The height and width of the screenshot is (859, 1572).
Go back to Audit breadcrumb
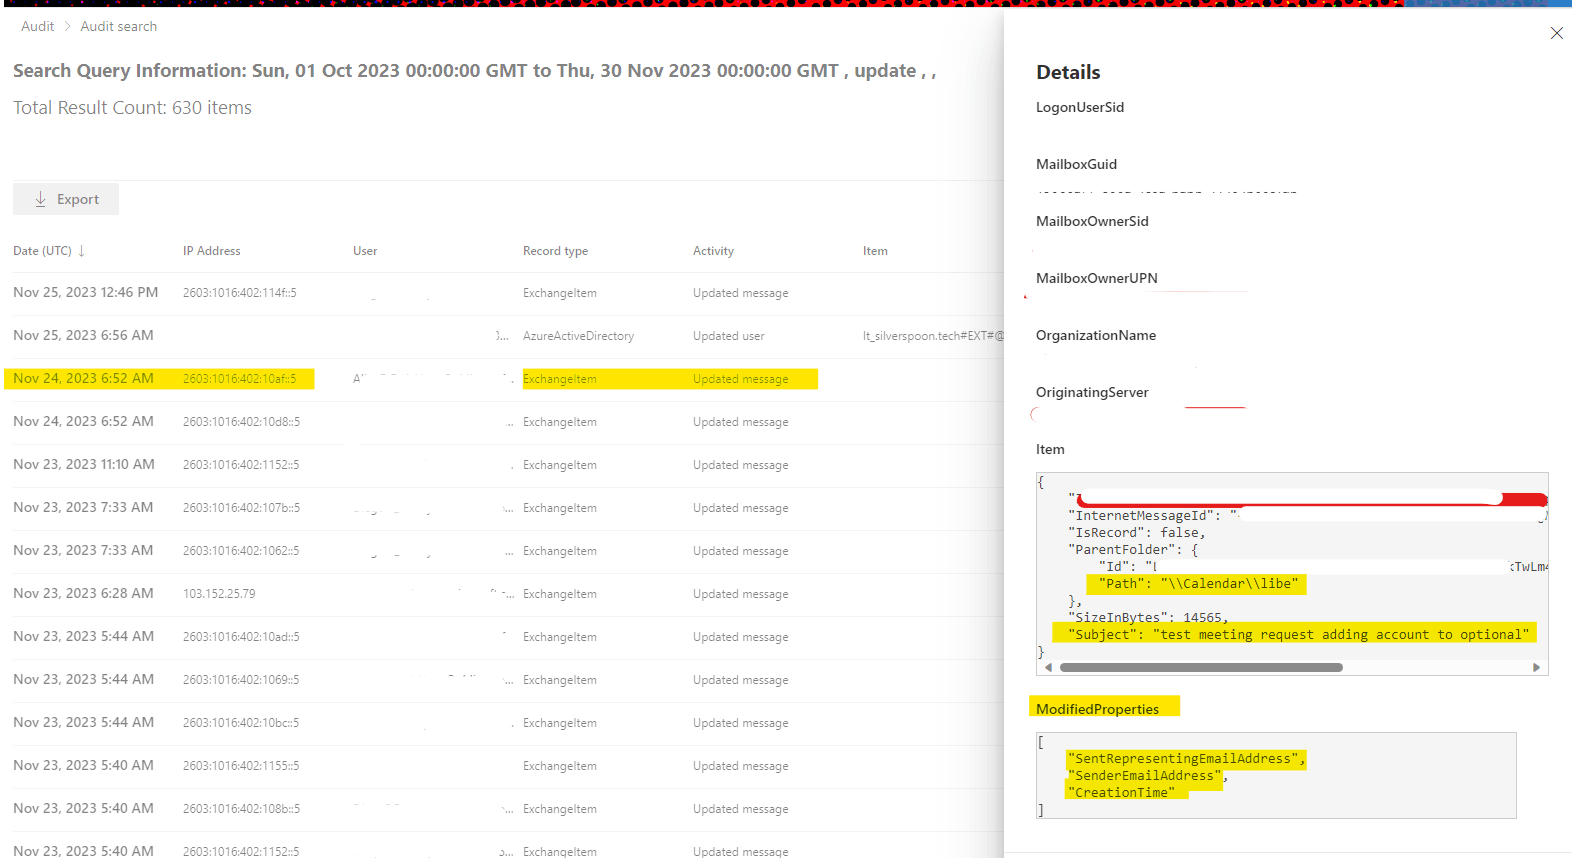(38, 26)
